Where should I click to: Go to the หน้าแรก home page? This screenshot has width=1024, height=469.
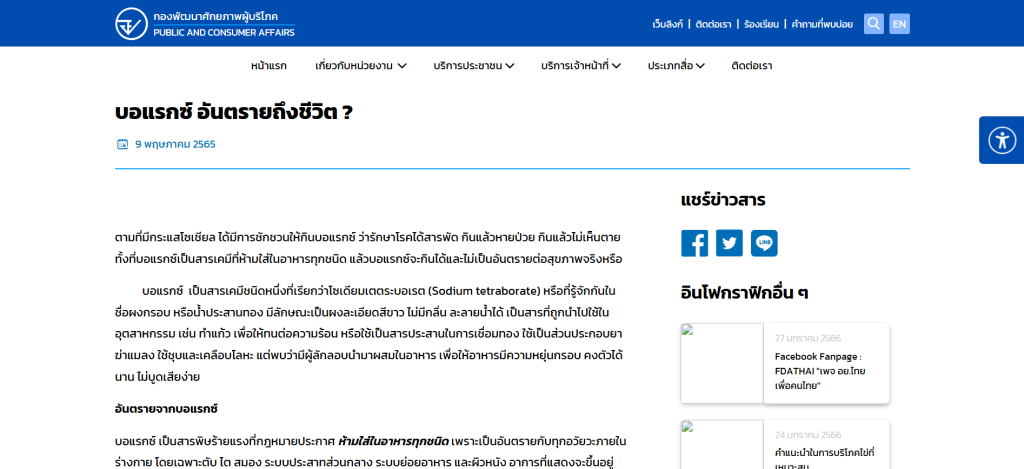[269, 66]
